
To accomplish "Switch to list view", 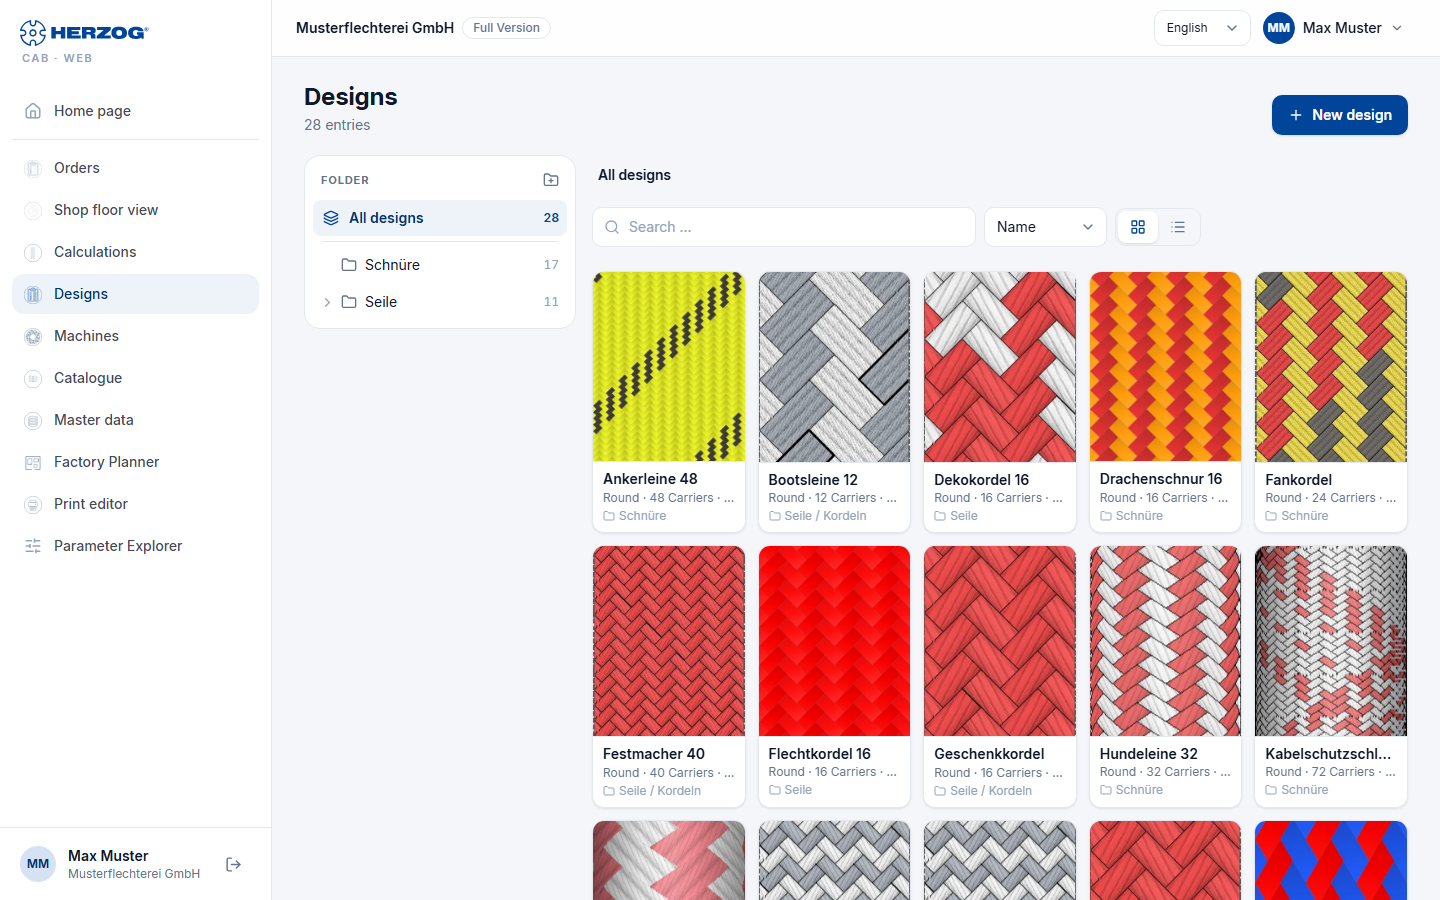I will tap(1178, 227).
